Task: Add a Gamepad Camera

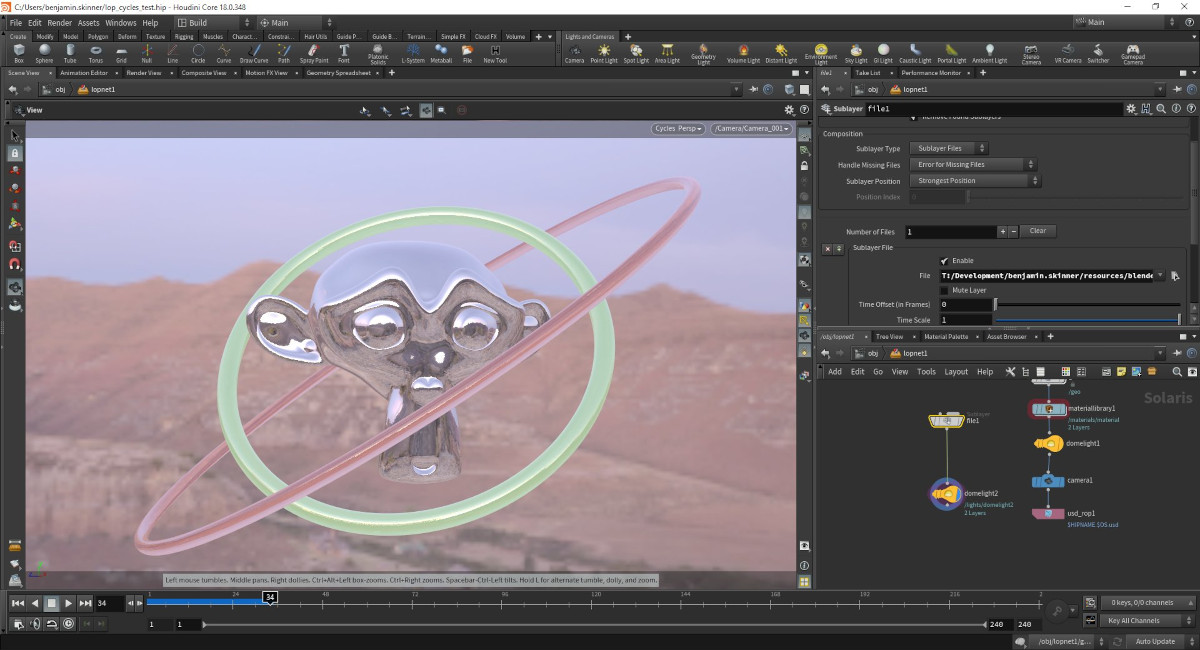Action: click(x=1132, y=53)
